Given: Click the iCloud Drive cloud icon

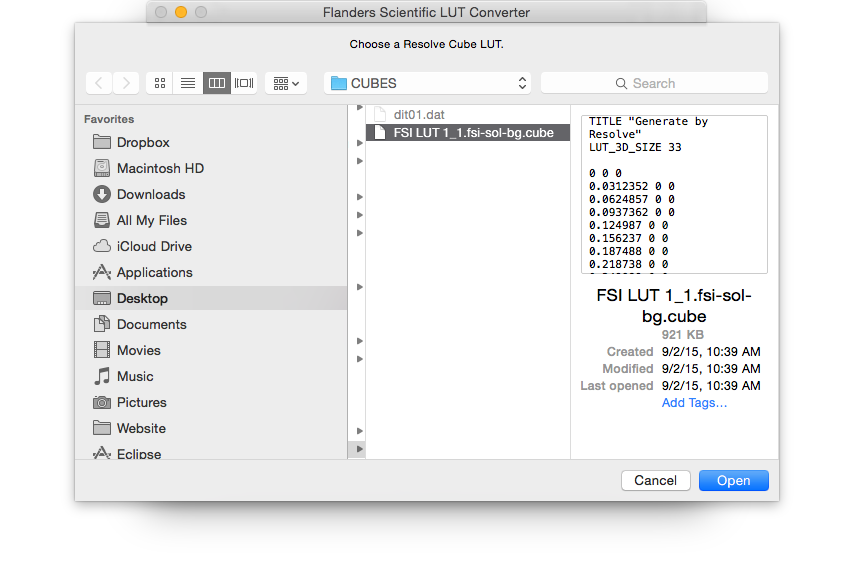Looking at the screenshot, I should pyautogui.click(x=101, y=246).
